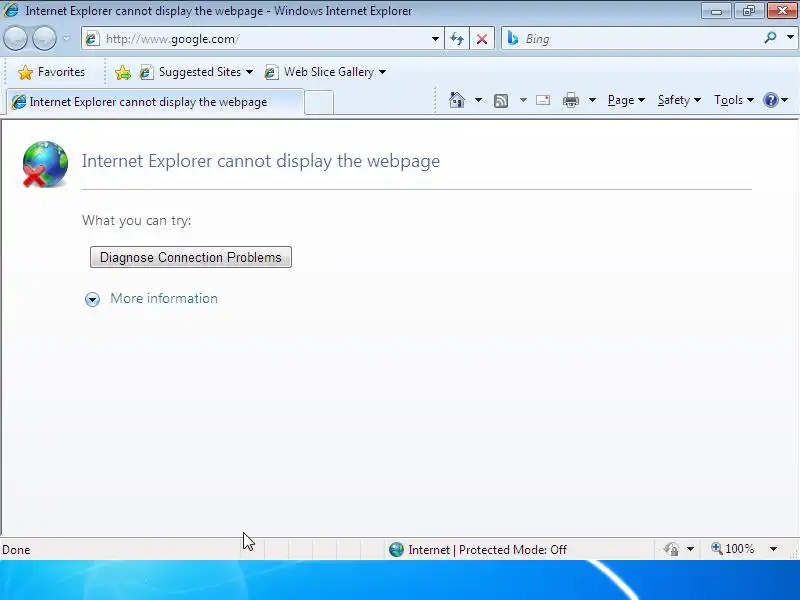Open the search provider options dropdown
Screen dimensions: 800x600
coord(790,37)
